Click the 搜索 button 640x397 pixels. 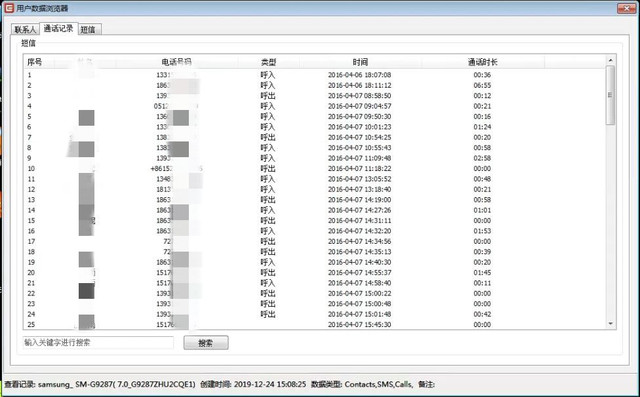click(x=206, y=343)
